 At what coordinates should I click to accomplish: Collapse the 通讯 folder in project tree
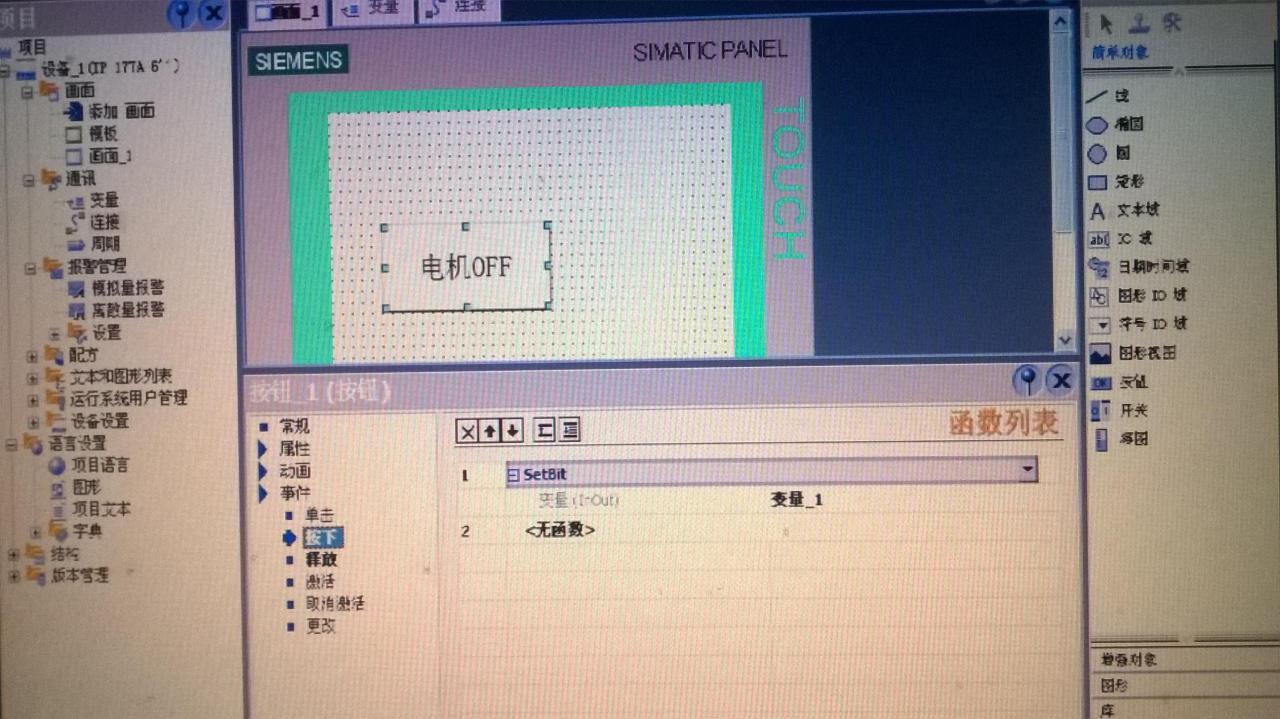pyautogui.click(x=27, y=181)
